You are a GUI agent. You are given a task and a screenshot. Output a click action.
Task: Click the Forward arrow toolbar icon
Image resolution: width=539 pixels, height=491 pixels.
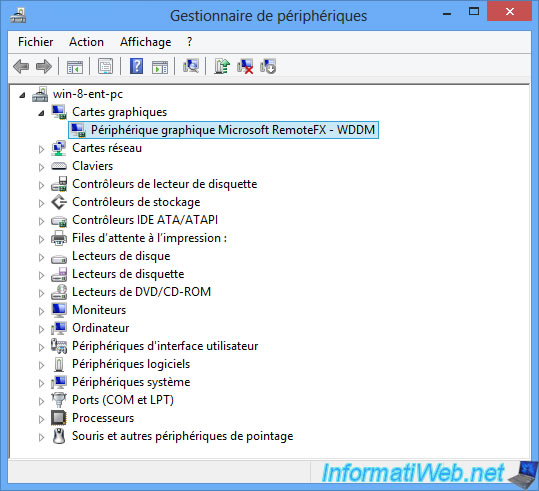coord(44,66)
